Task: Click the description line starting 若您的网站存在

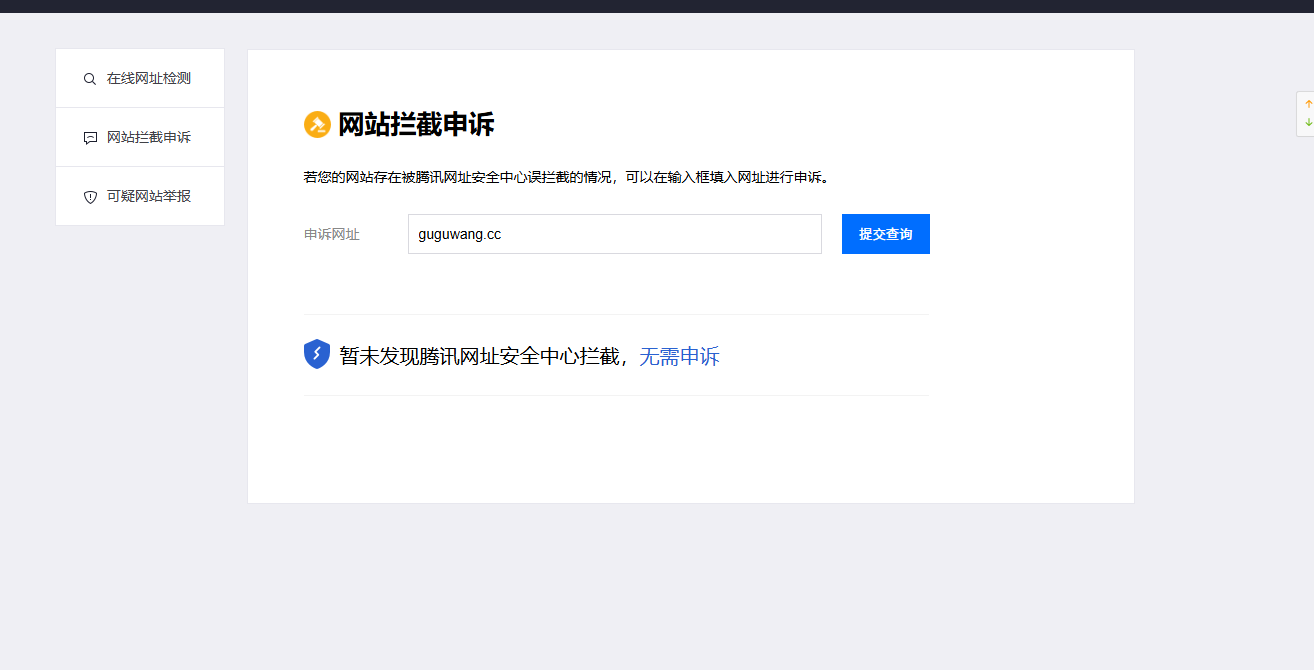Action: [x=566, y=177]
